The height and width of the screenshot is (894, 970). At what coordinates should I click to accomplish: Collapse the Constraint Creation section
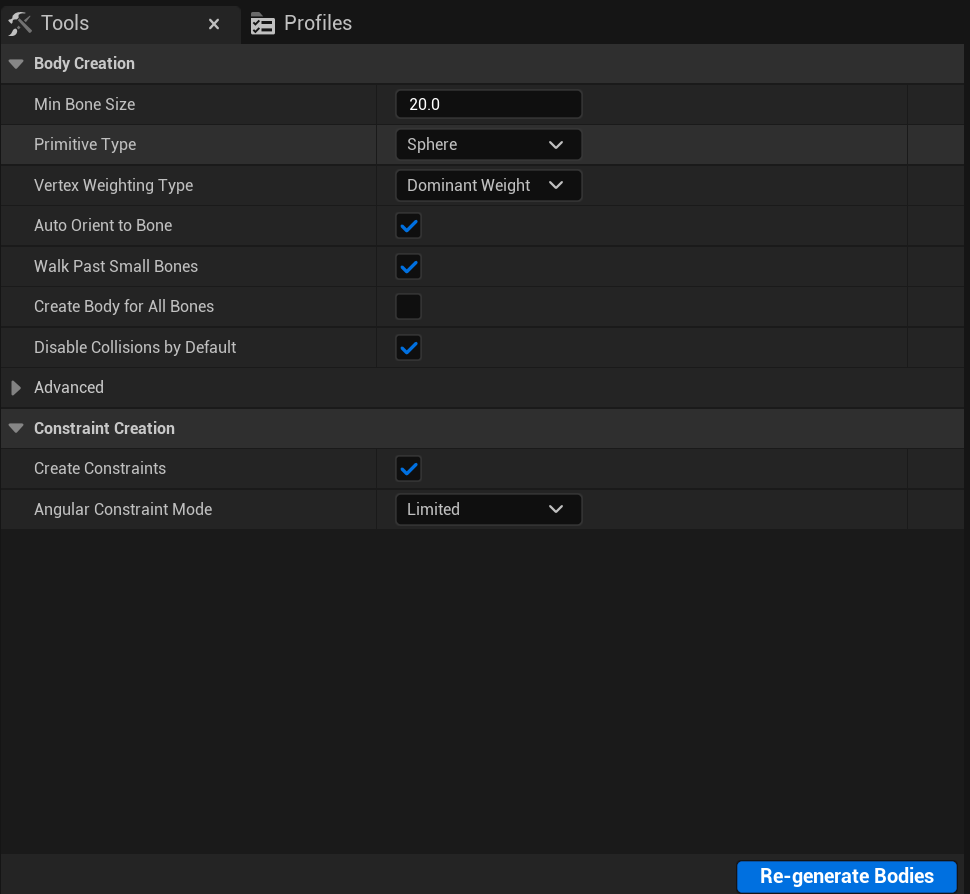click(15, 428)
